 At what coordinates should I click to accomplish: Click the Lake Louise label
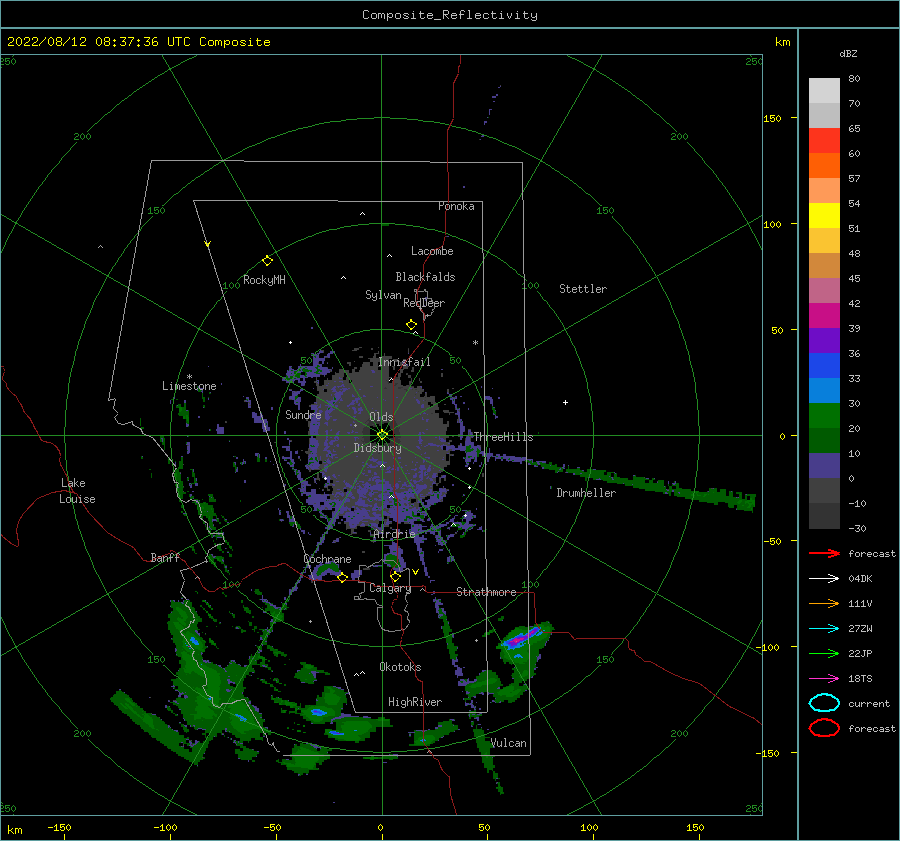(77, 491)
